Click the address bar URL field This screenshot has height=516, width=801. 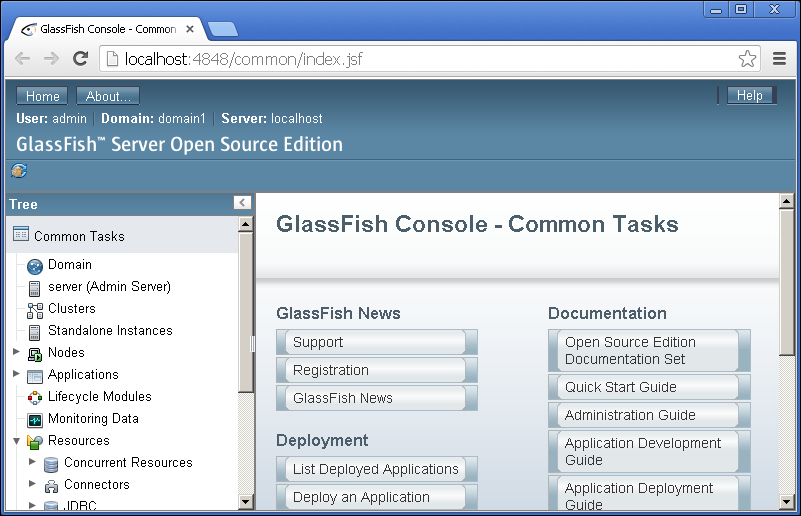coord(419,59)
